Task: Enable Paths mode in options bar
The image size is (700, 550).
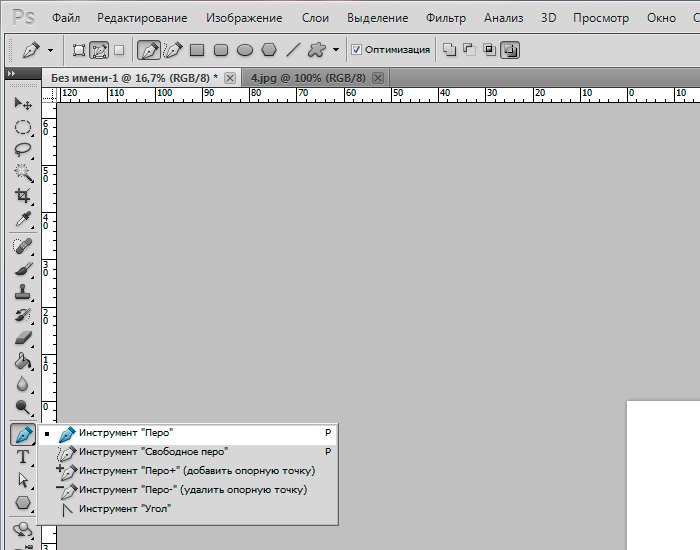Action: [x=99, y=49]
